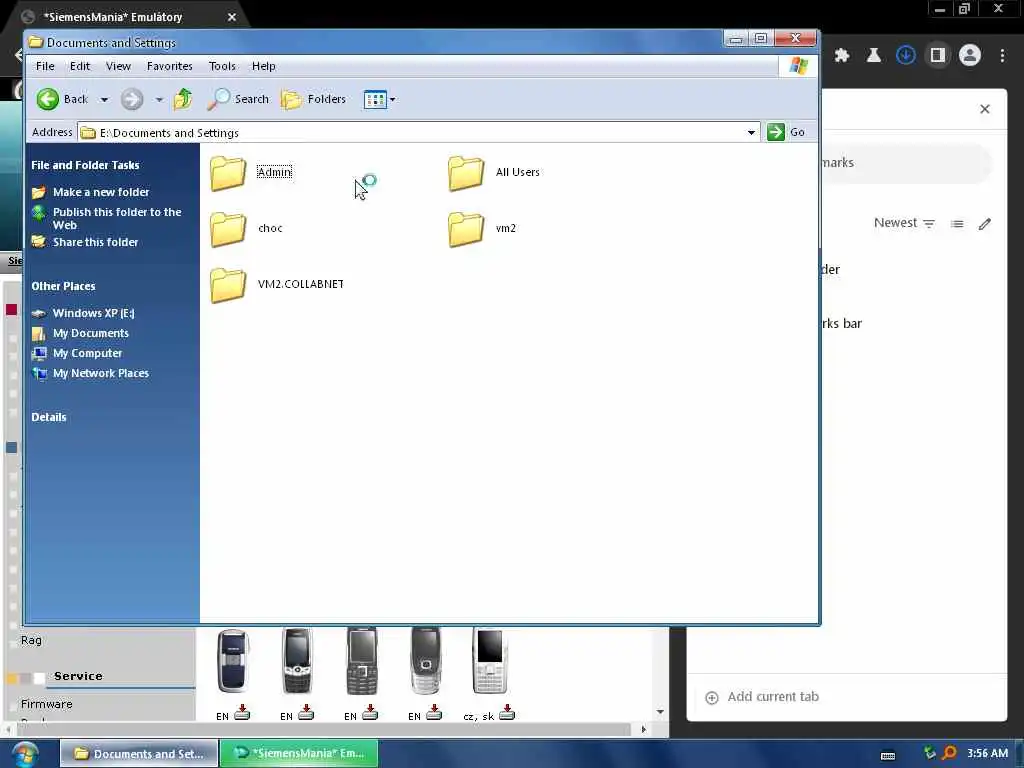This screenshot has height=768, width=1024.
Task: Click the white phone thumbnail above cz, sk
Action: click(x=490, y=661)
